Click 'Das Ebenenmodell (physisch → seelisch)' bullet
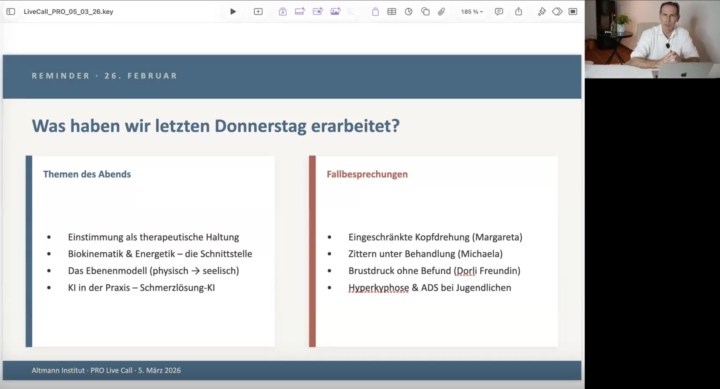 tap(153, 271)
